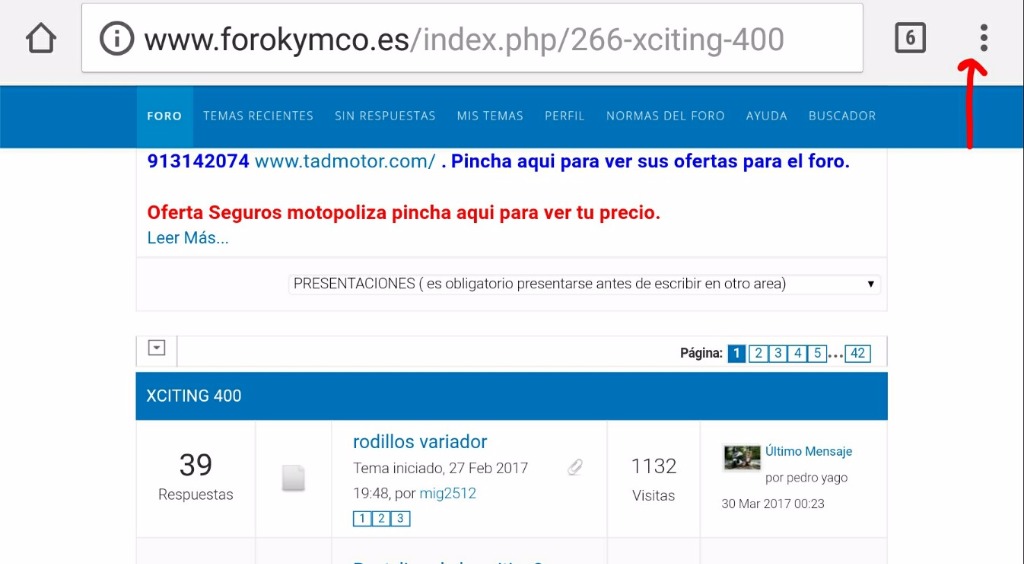The image size is (1024, 564).
Task: Open the site info icon in the address bar
Action: (x=116, y=39)
